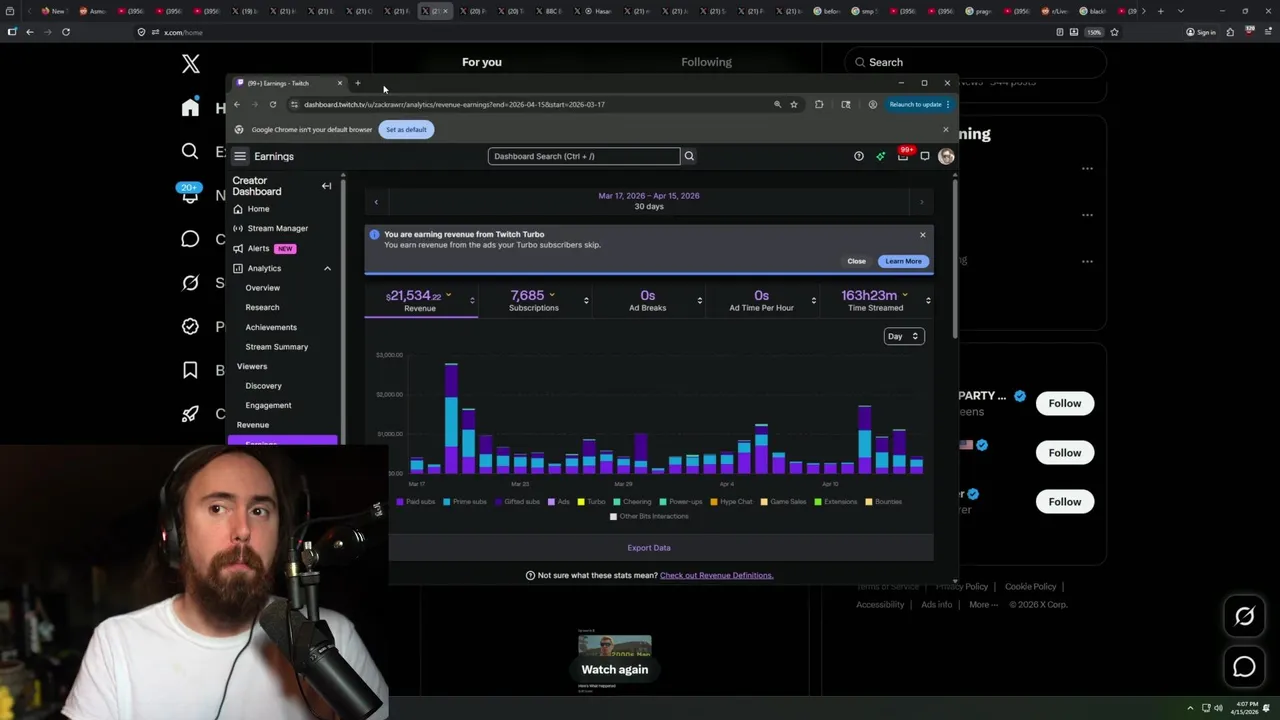Expand the Revenue stat dropdown chevron
The width and height of the screenshot is (1280, 720).
(x=448, y=295)
